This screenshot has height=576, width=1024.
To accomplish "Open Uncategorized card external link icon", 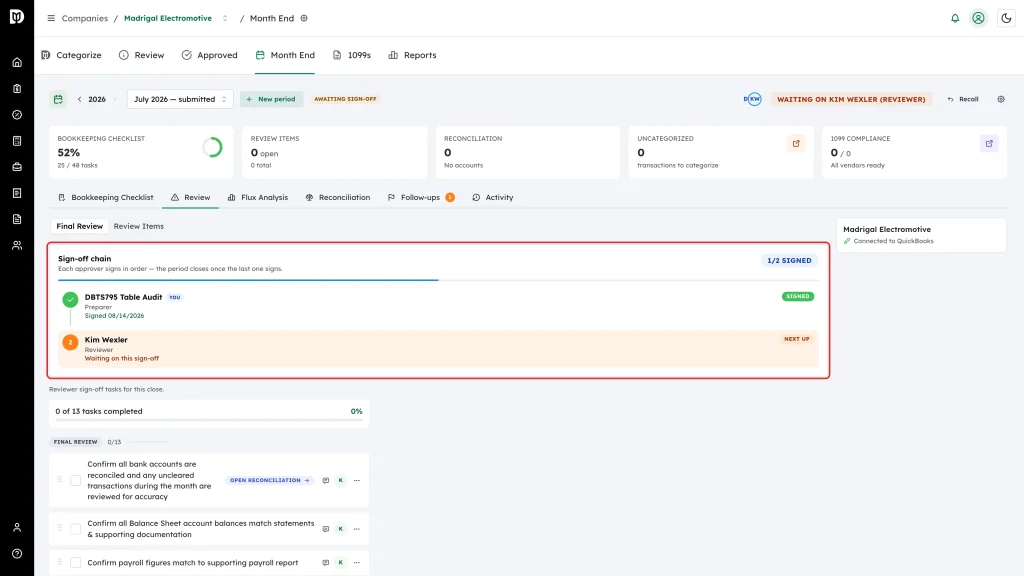I will click(x=796, y=144).
